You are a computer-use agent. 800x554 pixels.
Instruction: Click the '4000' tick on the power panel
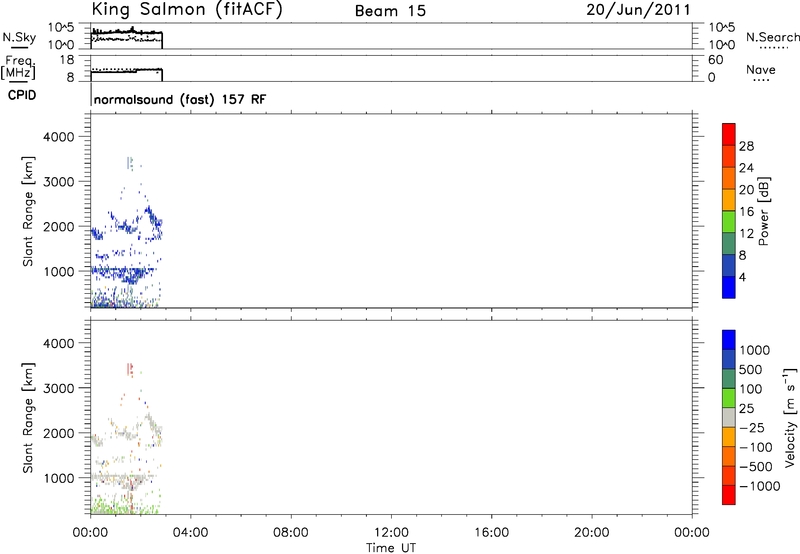point(59,137)
